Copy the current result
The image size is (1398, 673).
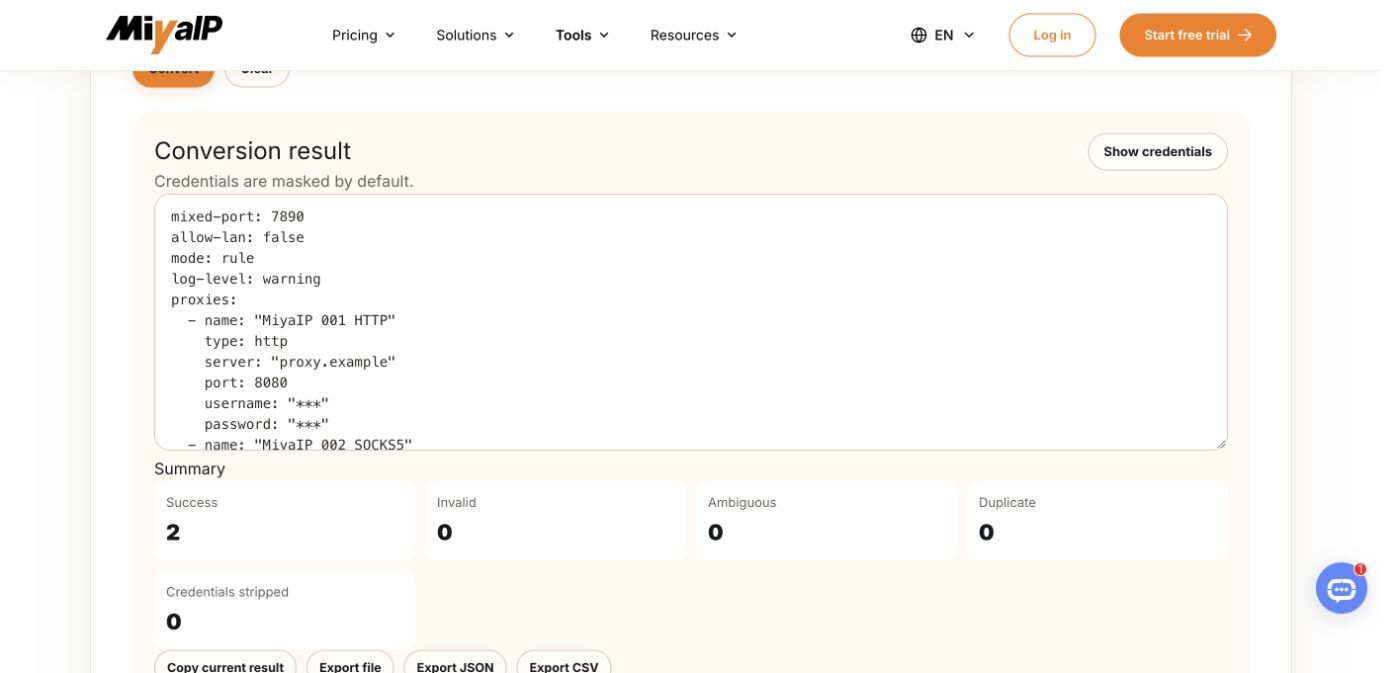225,664
